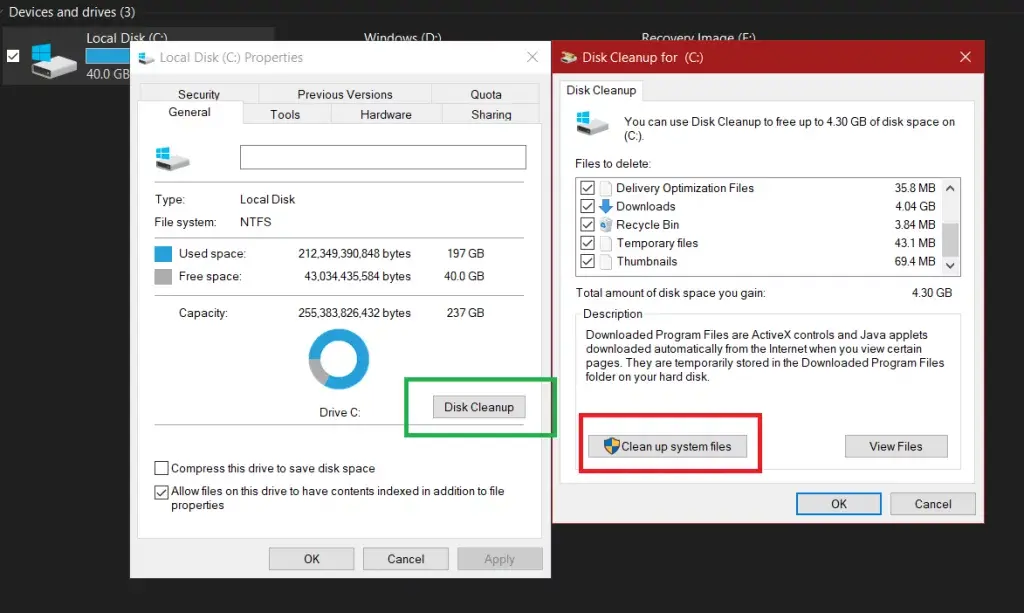The image size is (1024, 613).
Task: Uncheck Delivery Optimization Files checkbox
Action: pyautogui.click(x=587, y=188)
